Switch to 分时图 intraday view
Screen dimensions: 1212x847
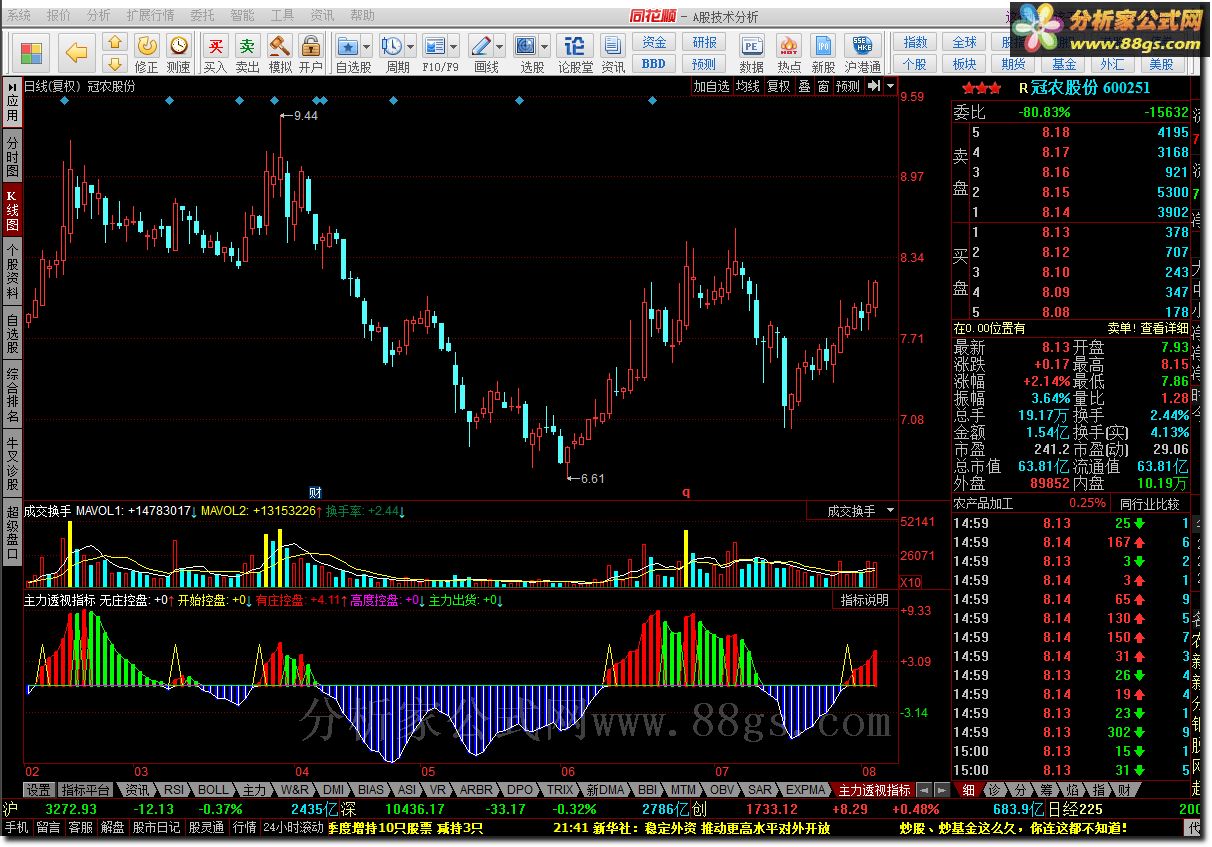pyautogui.click(x=12, y=156)
